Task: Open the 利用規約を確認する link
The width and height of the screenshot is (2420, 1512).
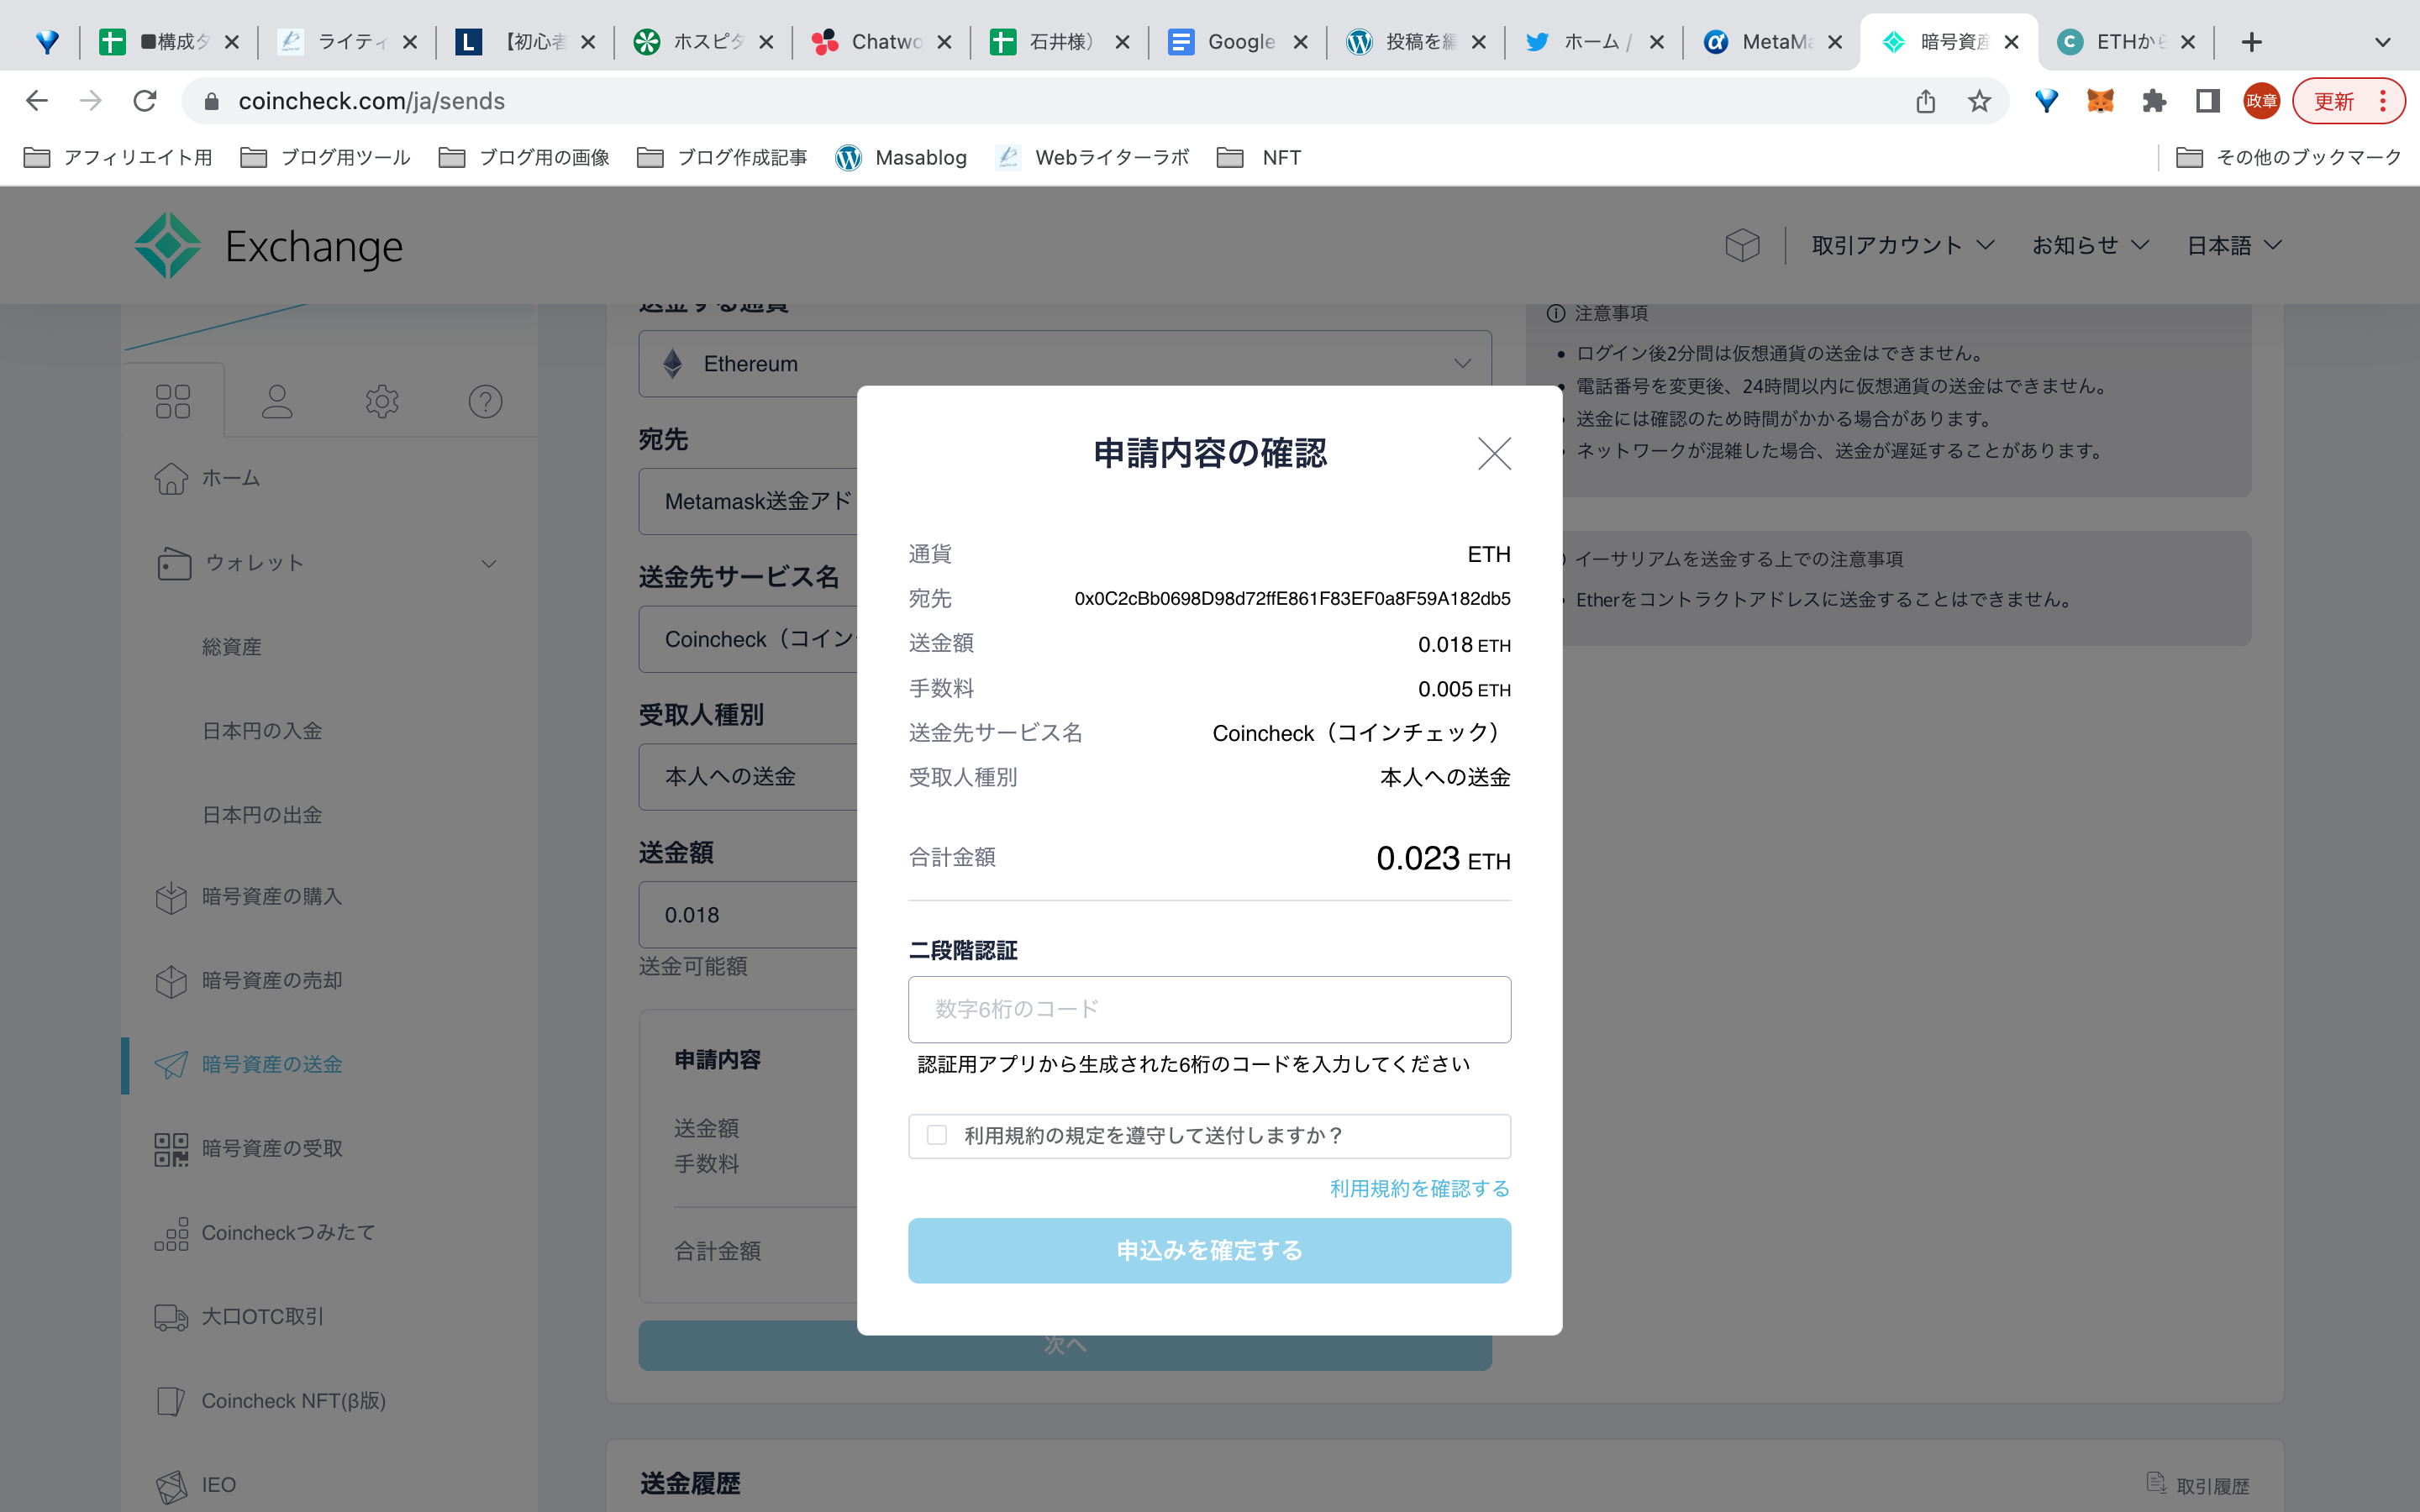Action: [1419, 1188]
